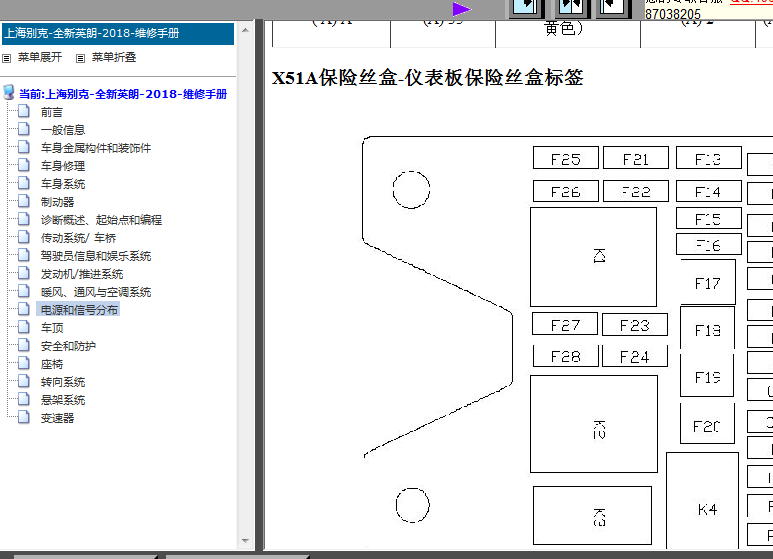773x559 pixels.
Task: Click relay K4 in the diagram
Action: click(x=703, y=501)
